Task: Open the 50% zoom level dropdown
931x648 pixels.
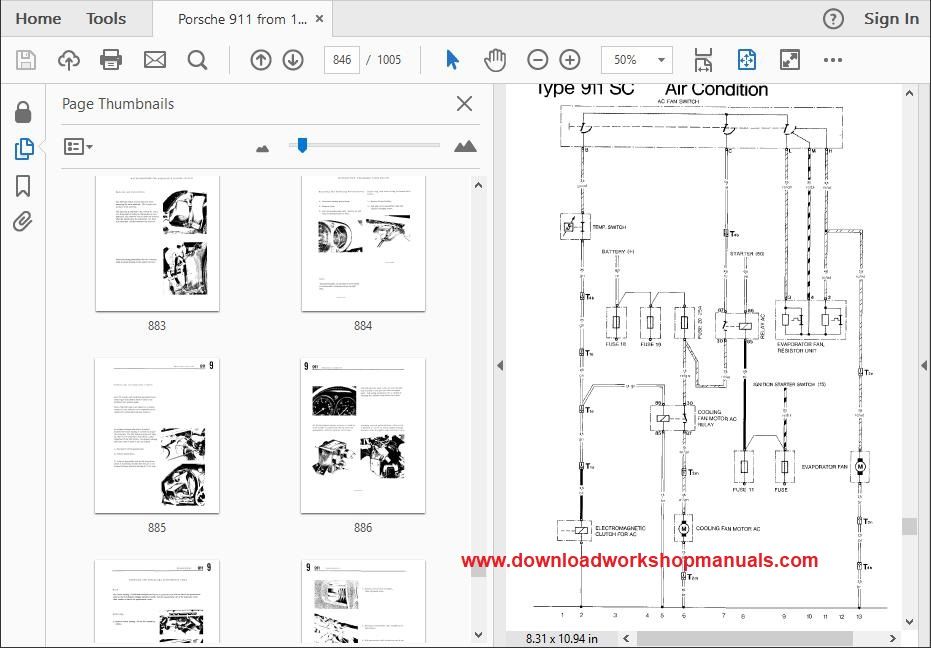Action: click(x=637, y=60)
